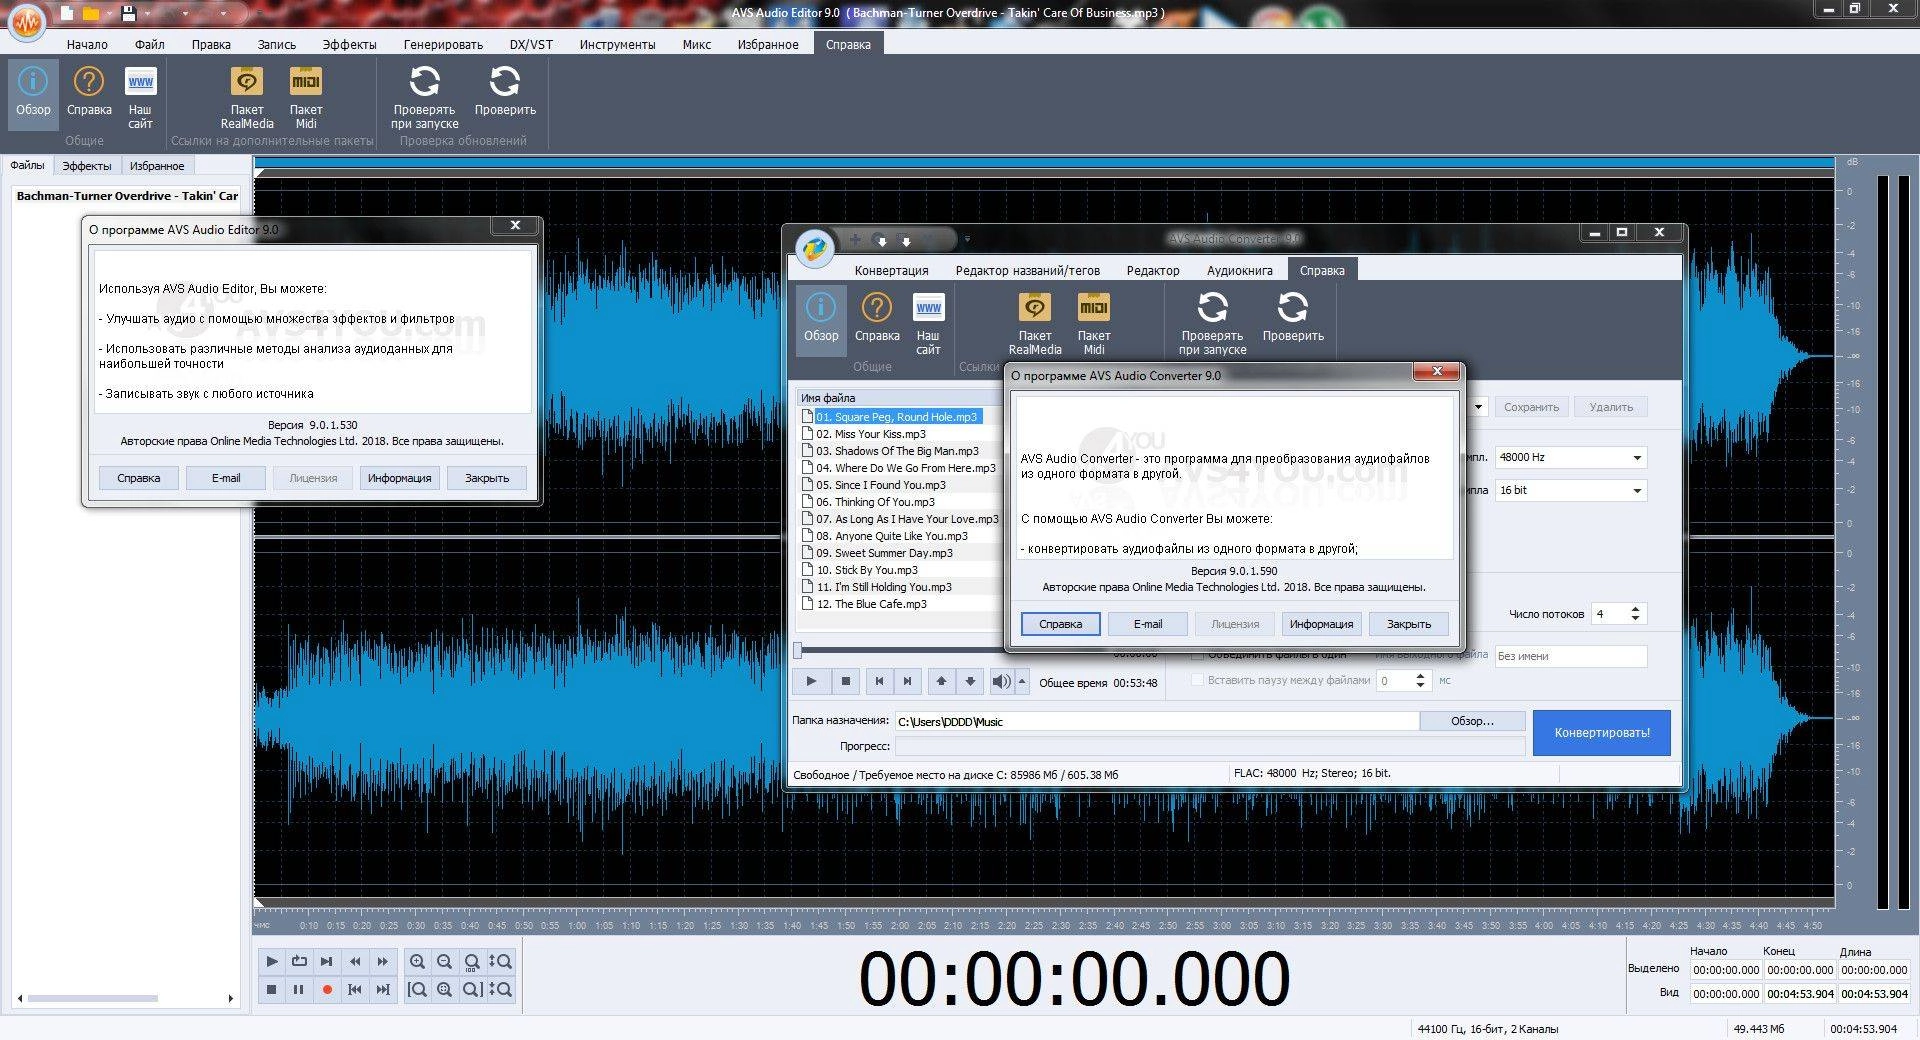Stop playback in Audio Editor transport
Screen dimensions: 1920x1040
pyautogui.click(x=272, y=989)
